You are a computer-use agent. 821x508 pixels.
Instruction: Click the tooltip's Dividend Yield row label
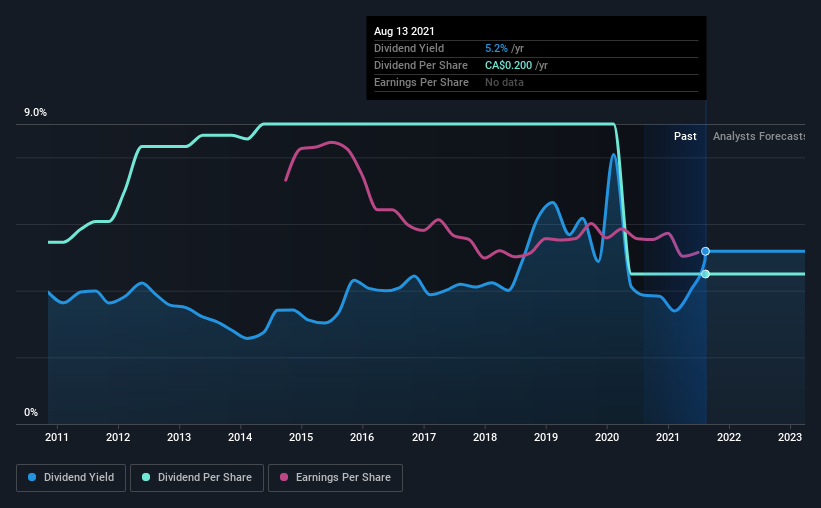pos(409,48)
